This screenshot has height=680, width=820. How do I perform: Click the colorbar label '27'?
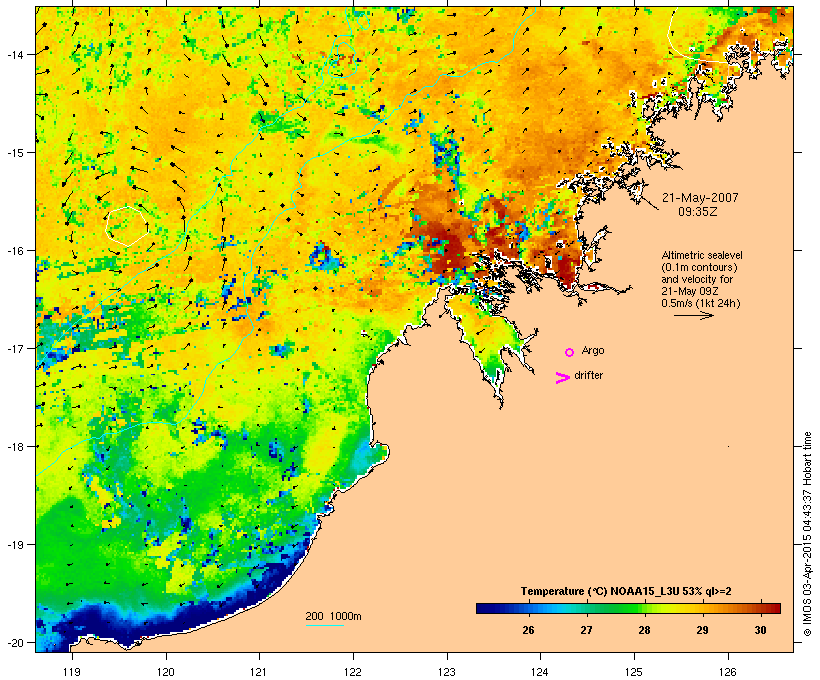click(586, 630)
